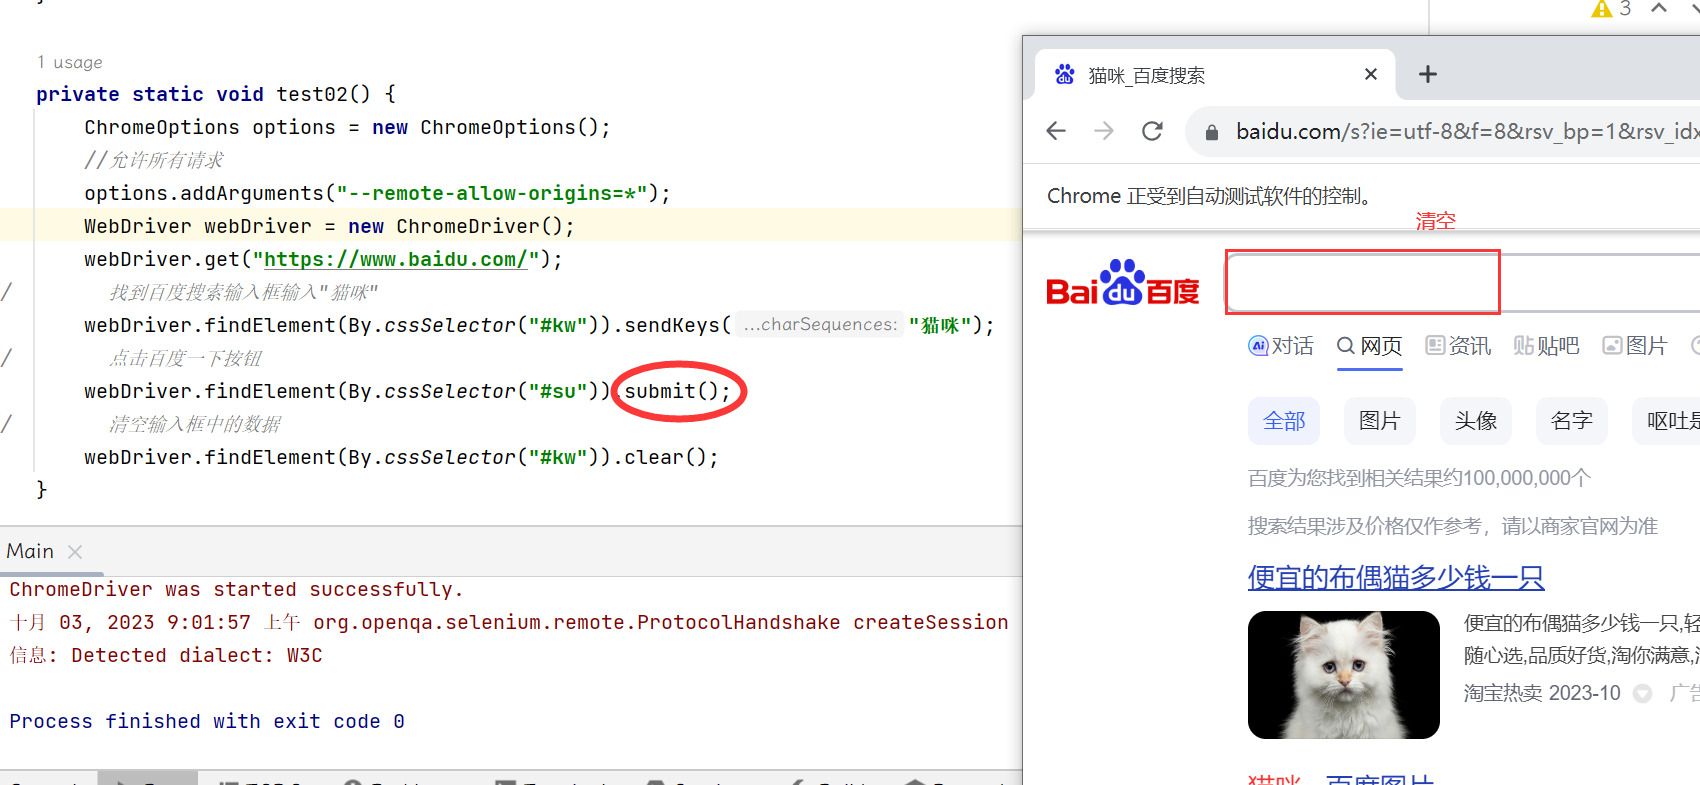Click 淘宝热卖 source text

tap(1503, 693)
